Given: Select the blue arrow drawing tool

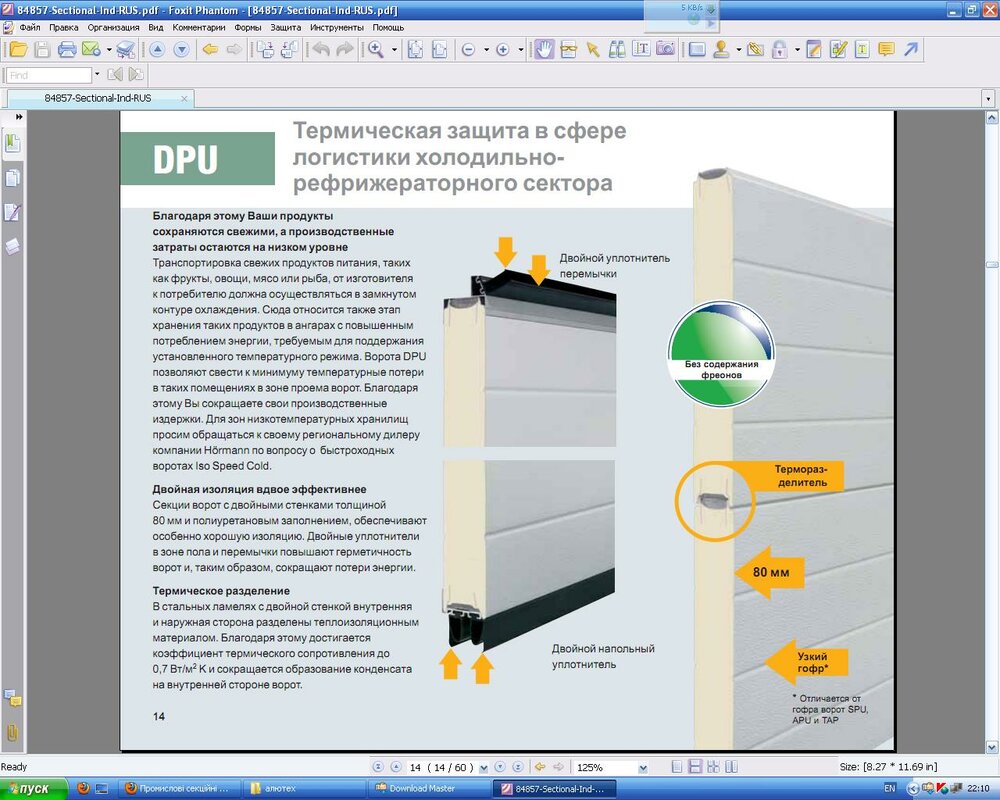Looking at the screenshot, I should coord(911,49).
